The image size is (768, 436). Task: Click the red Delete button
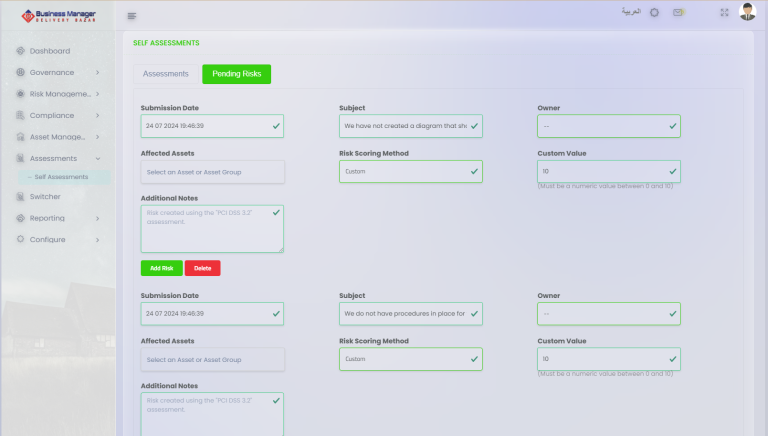click(202, 268)
